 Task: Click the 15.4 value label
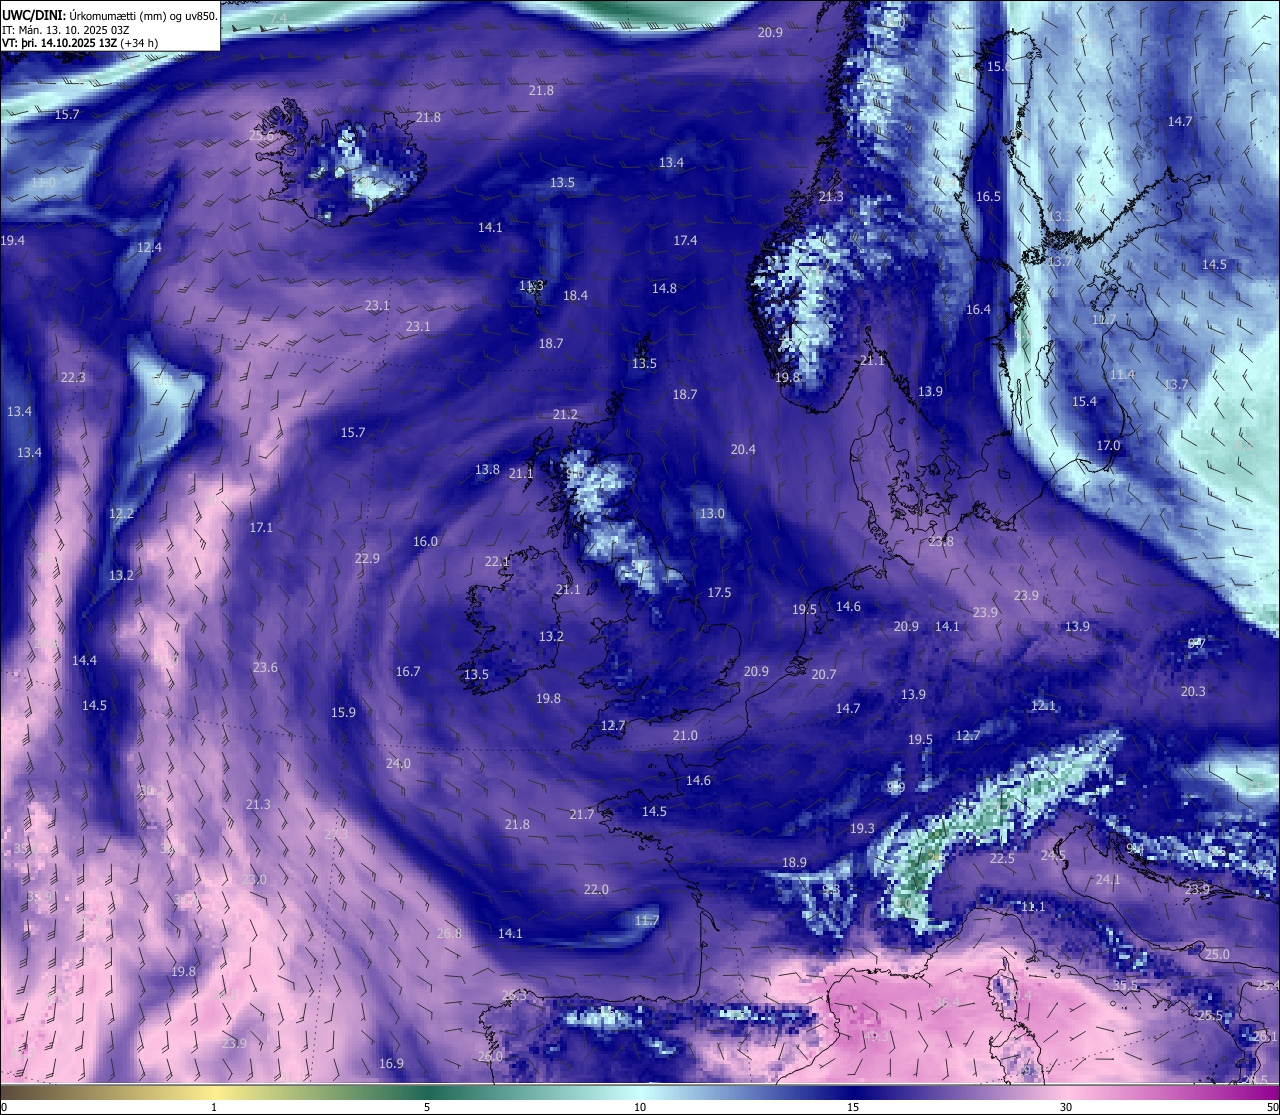1084,402
